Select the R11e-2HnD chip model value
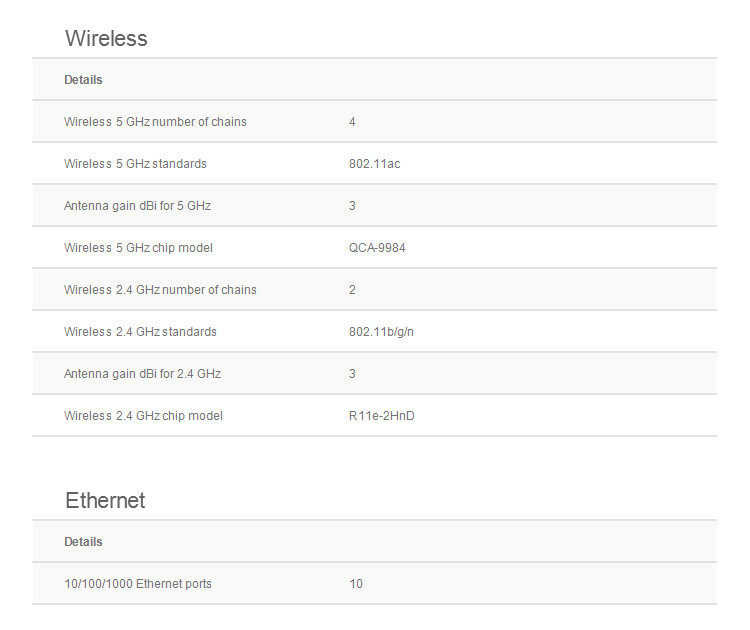Screen dimensions: 750x630 382,416
